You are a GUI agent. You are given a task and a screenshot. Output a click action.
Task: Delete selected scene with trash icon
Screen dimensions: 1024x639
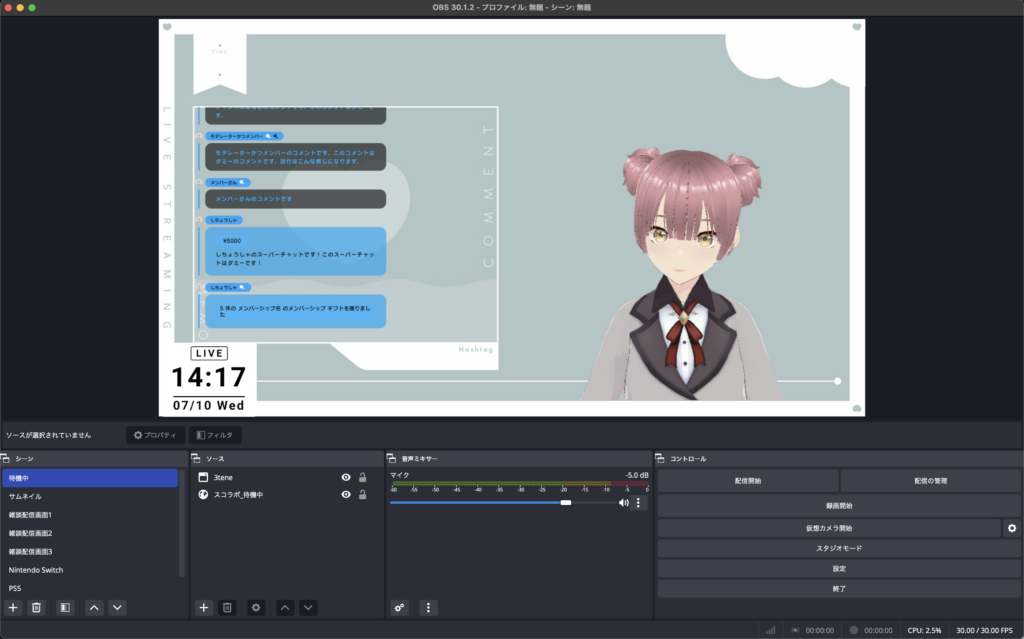click(37, 607)
